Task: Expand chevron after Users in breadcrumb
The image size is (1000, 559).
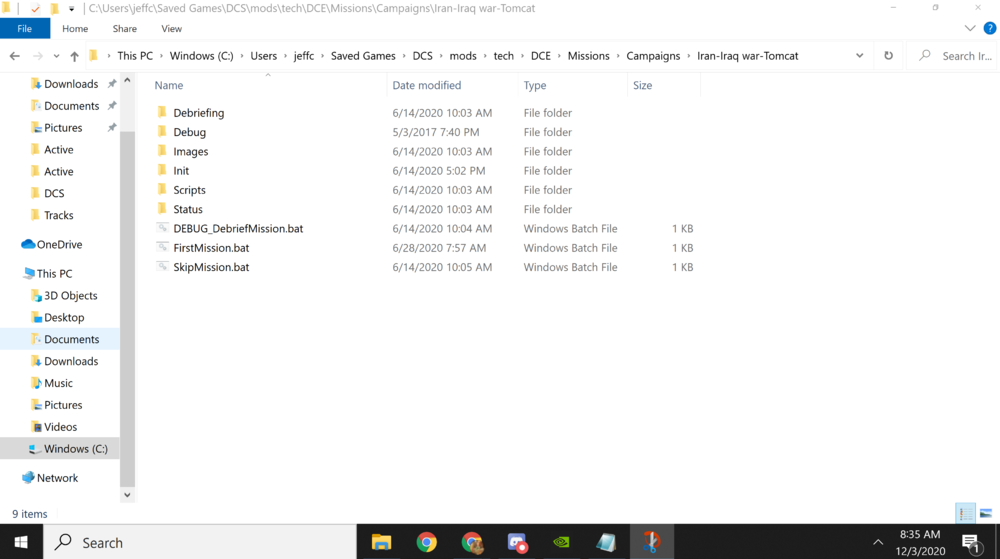Action: coord(285,56)
